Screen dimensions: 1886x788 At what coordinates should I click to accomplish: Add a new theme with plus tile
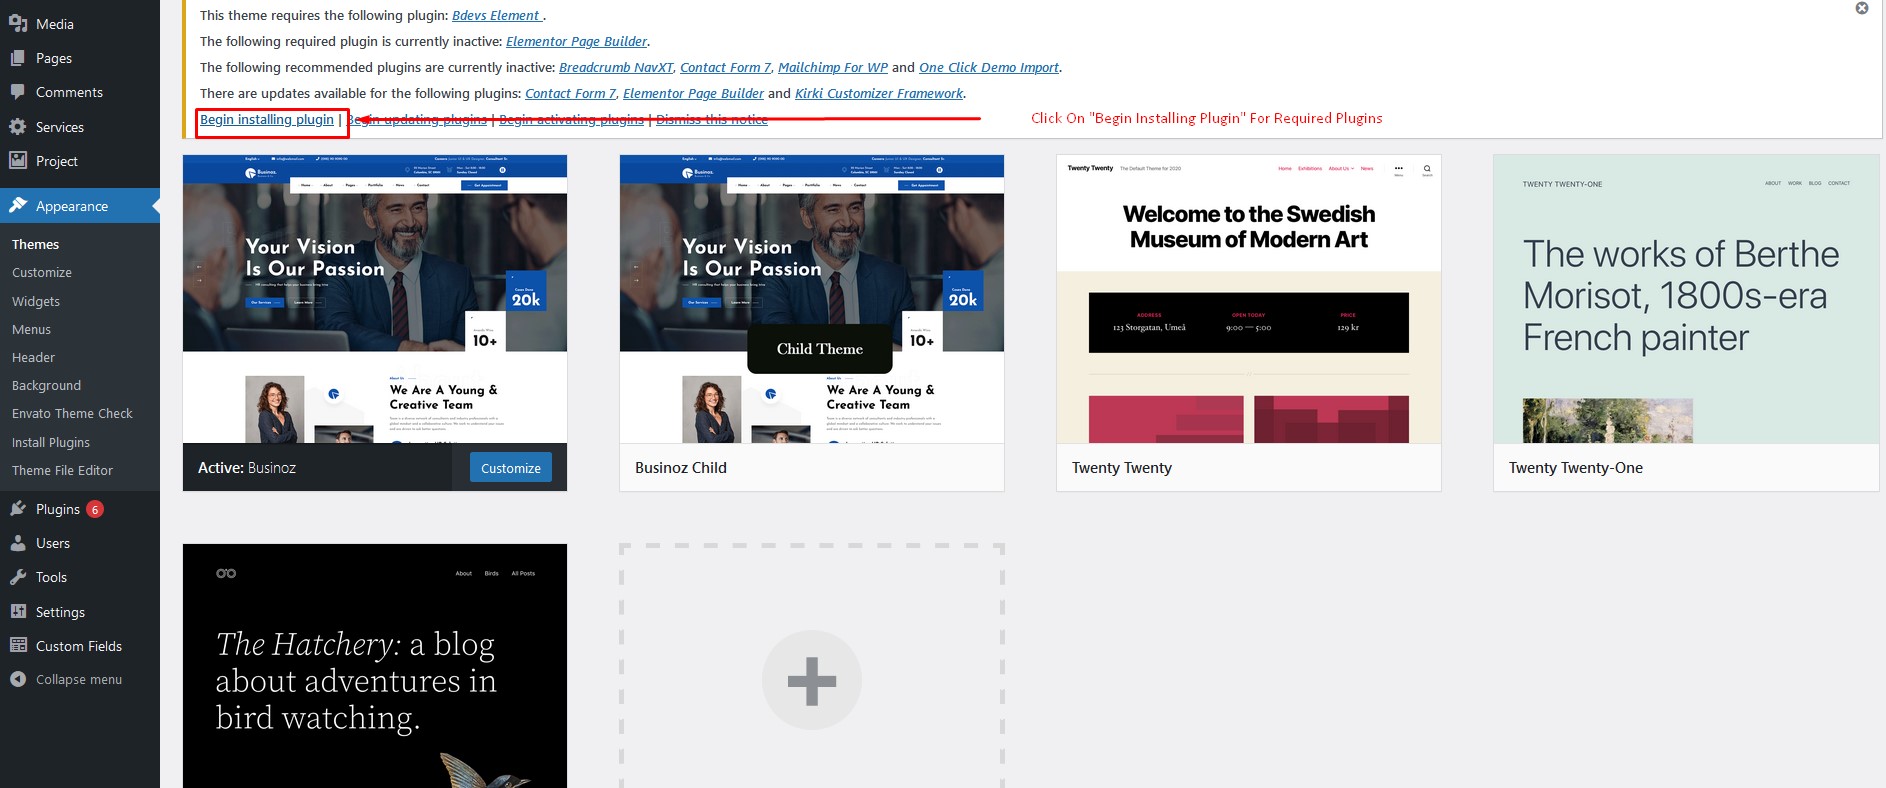tap(811, 680)
